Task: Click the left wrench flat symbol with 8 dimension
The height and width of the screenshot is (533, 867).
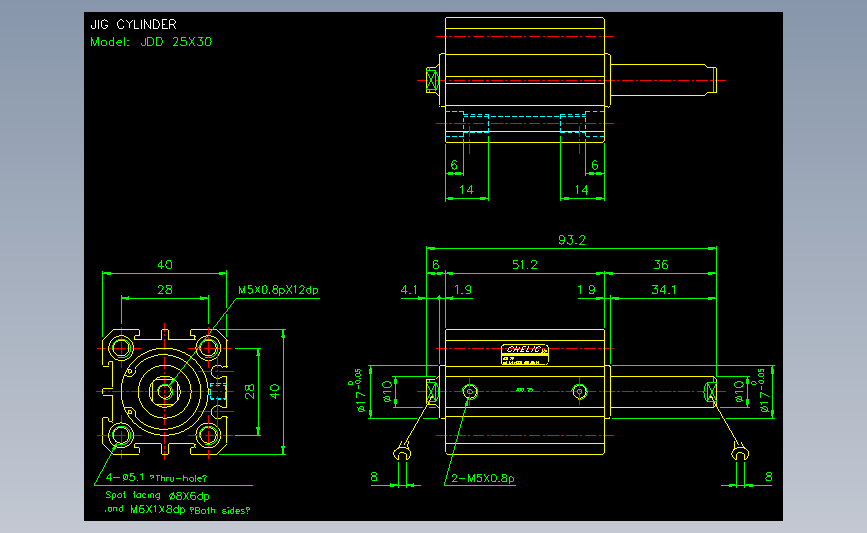Action: pos(403,453)
